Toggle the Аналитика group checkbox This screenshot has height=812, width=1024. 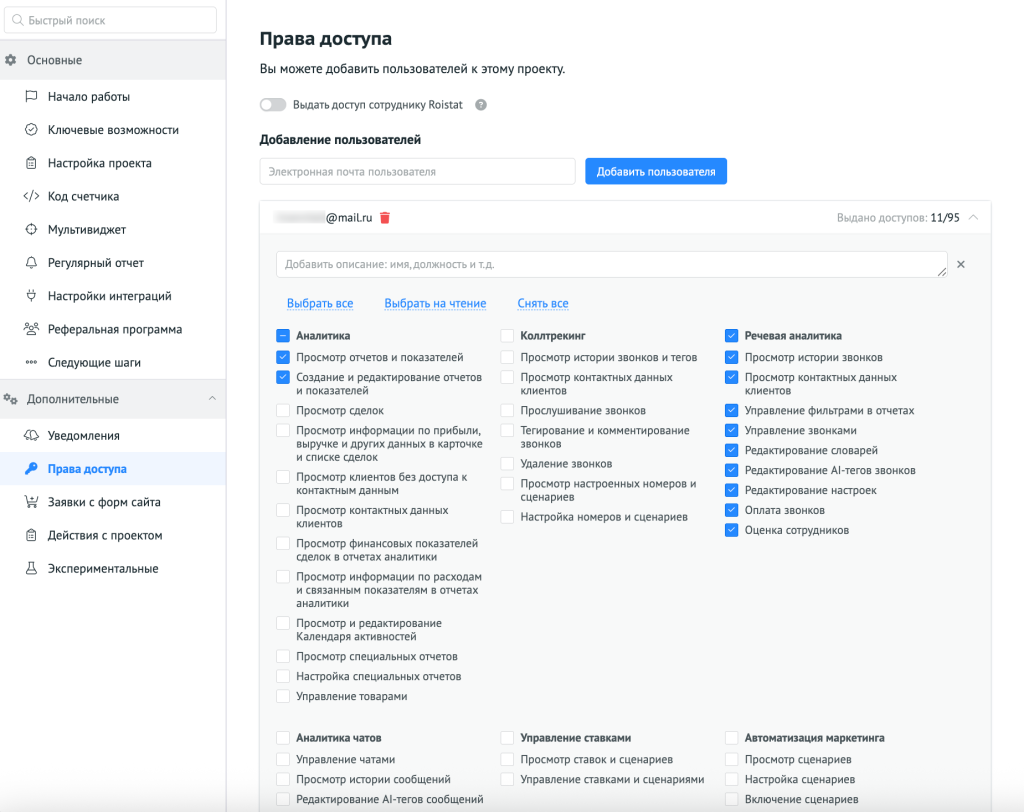coord(283,336)
